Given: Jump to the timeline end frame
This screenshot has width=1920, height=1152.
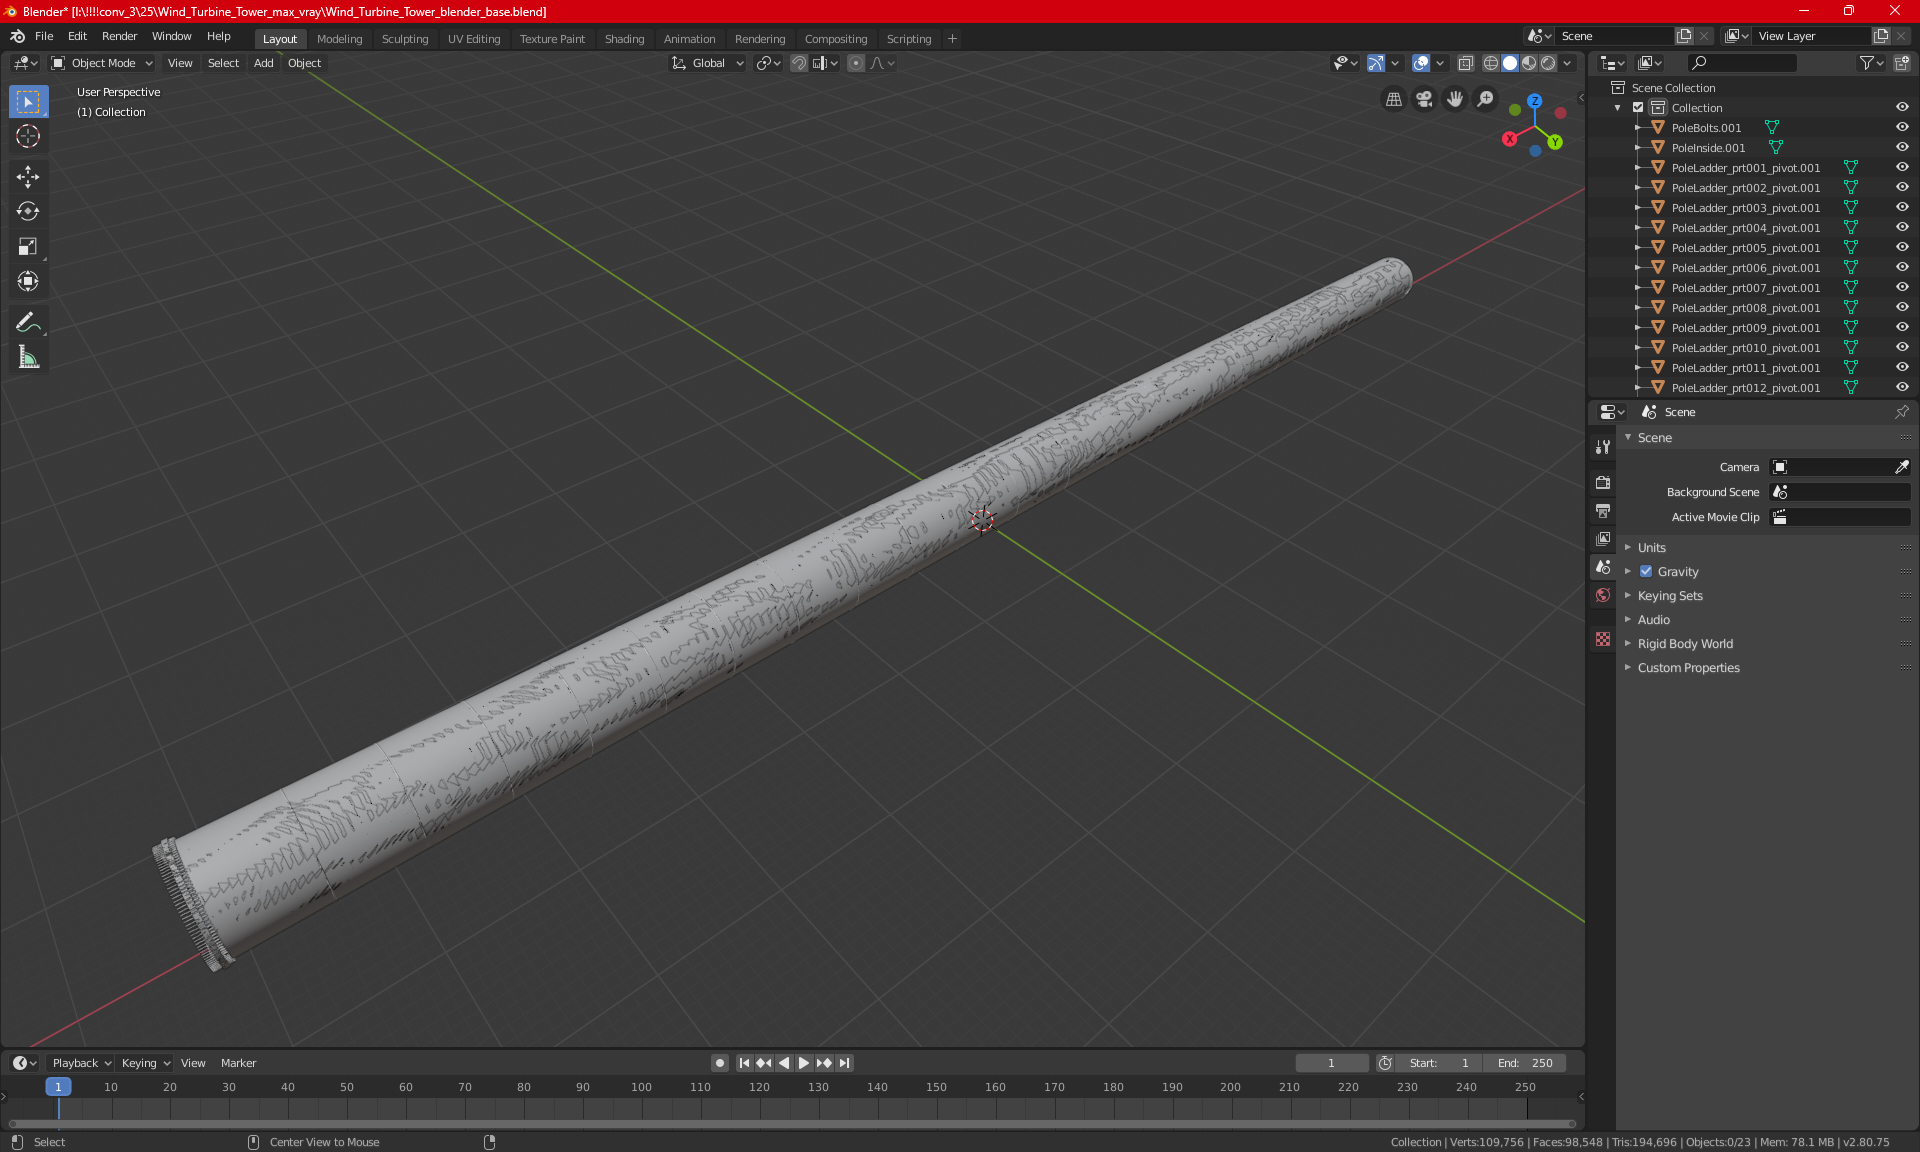Looking at the screenshot, I should (844, 1063).
